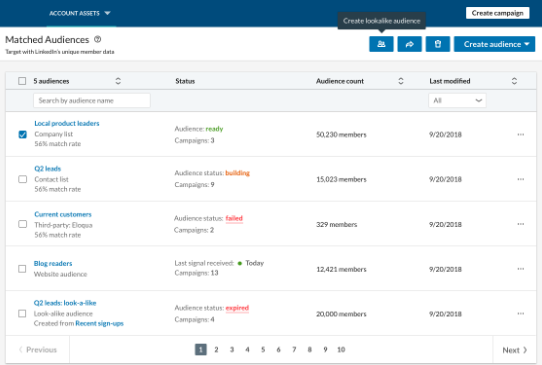Click Campaigns: 13 text
Screen dimensions: 542x365
[x=196, y=273]
